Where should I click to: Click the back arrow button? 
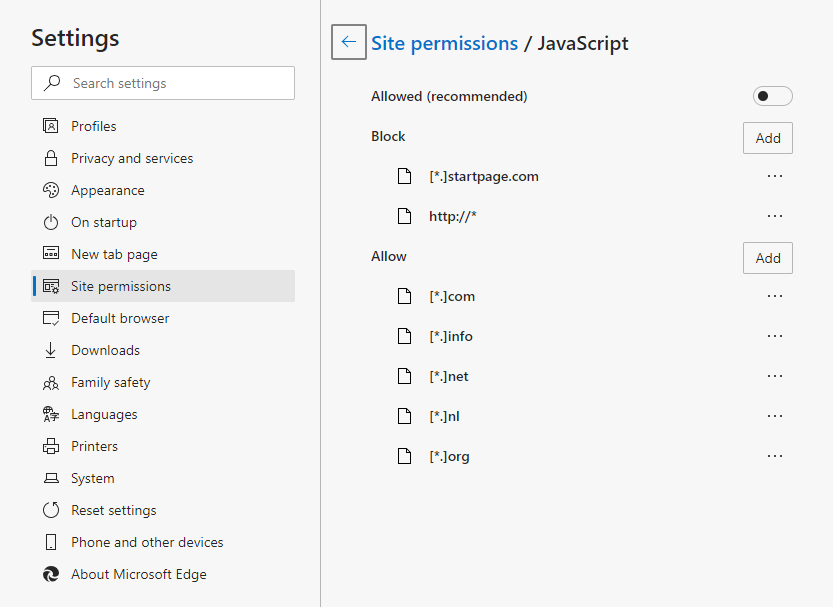click(349, 42)
